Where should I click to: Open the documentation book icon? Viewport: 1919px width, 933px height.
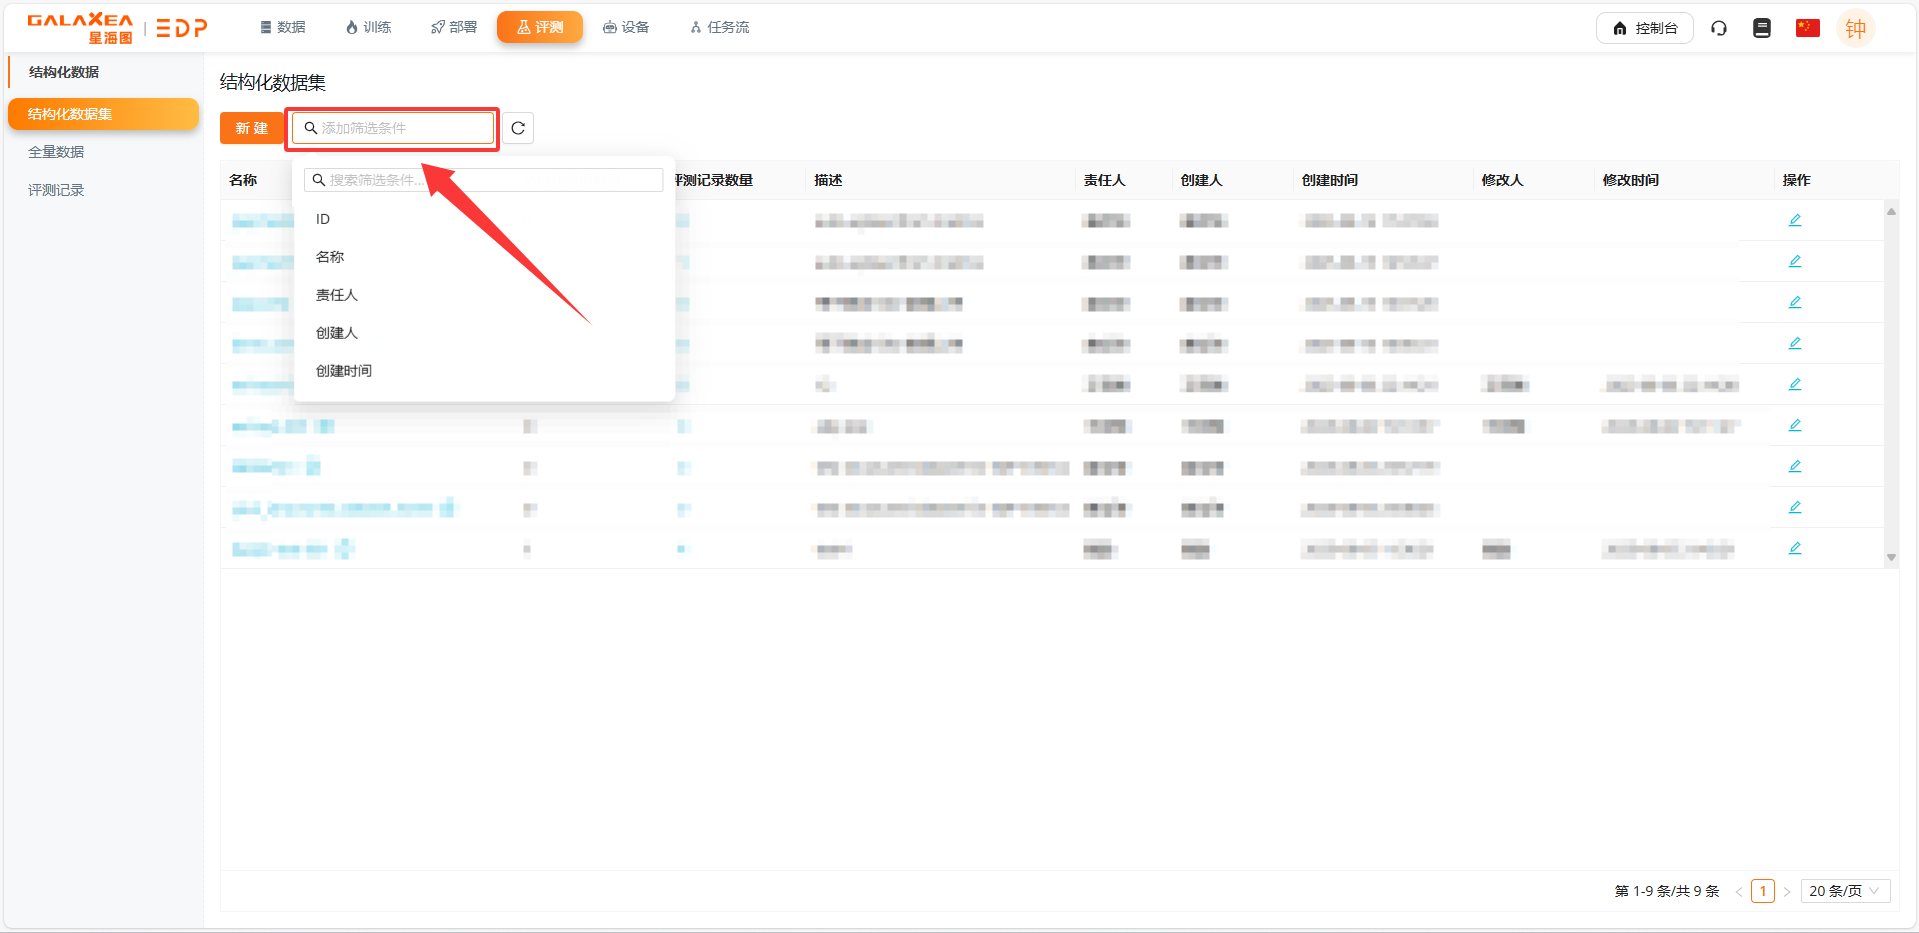(1762, 28)
